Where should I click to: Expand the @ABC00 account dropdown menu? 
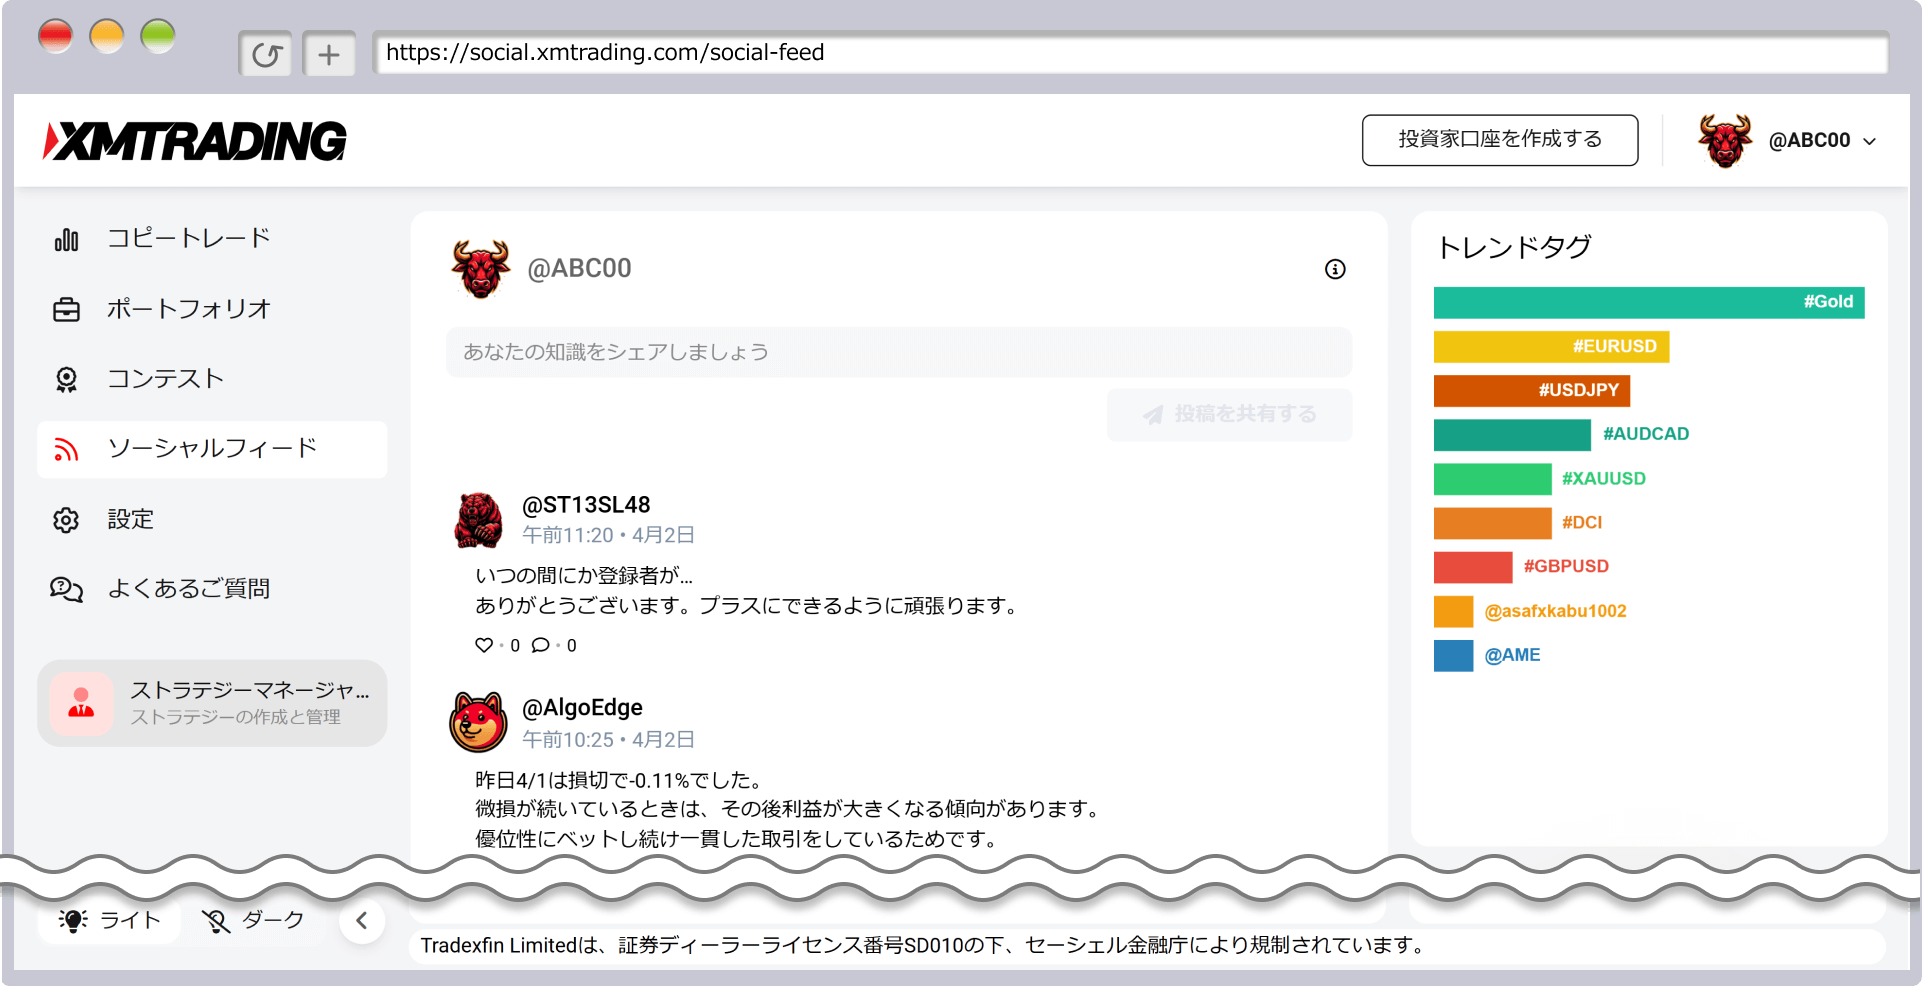coord(1869,141)
